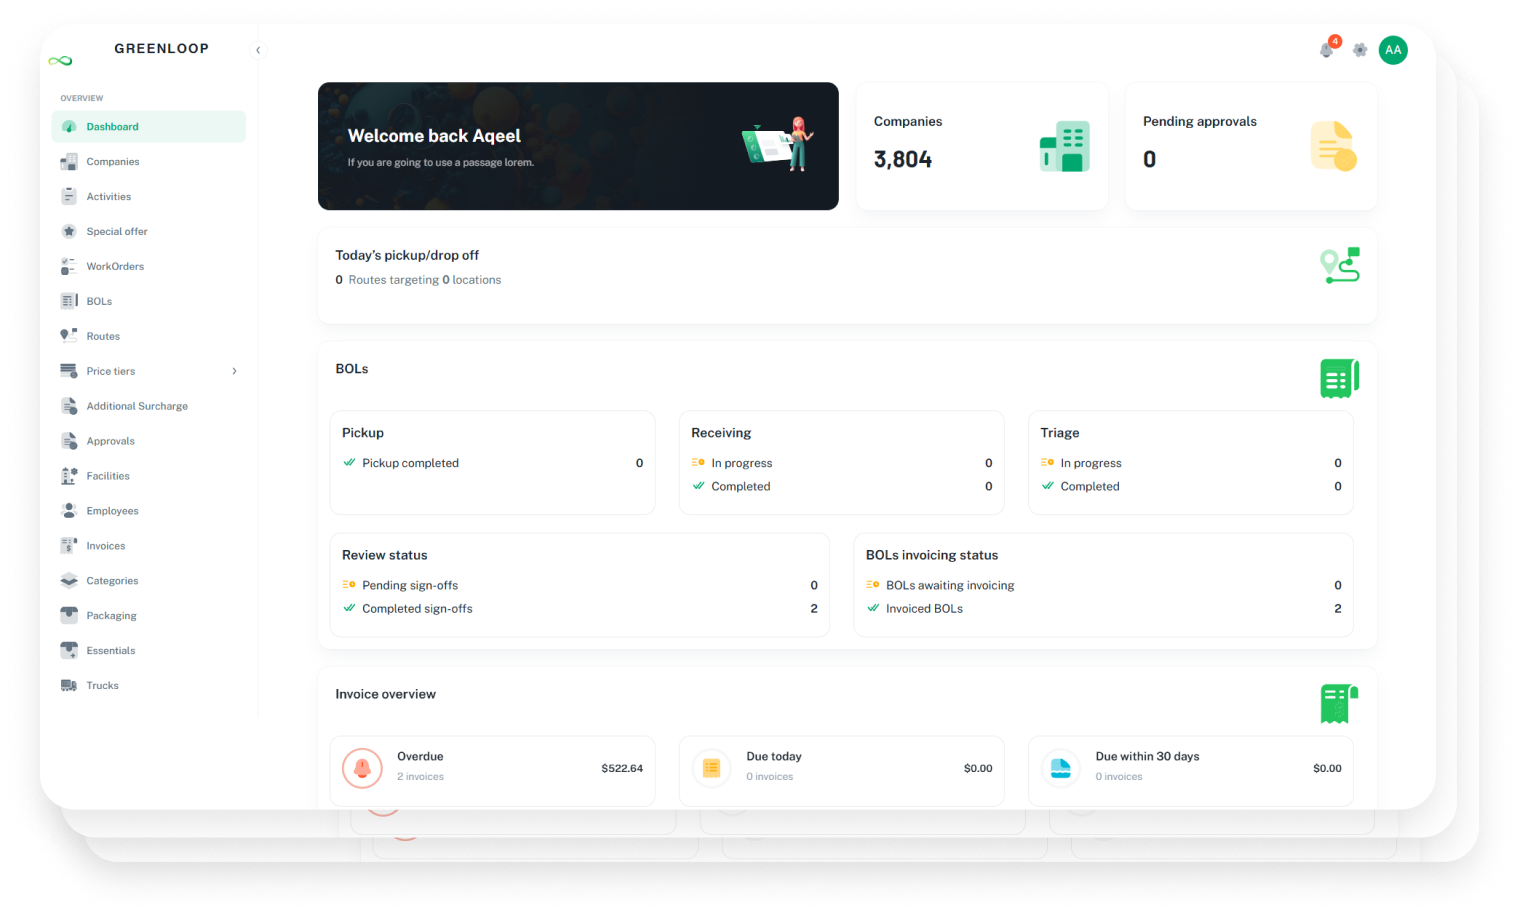Click the Overdue invoices alarm icon
This screenshot has width=1519, height=918.
(x=362, y=768)
